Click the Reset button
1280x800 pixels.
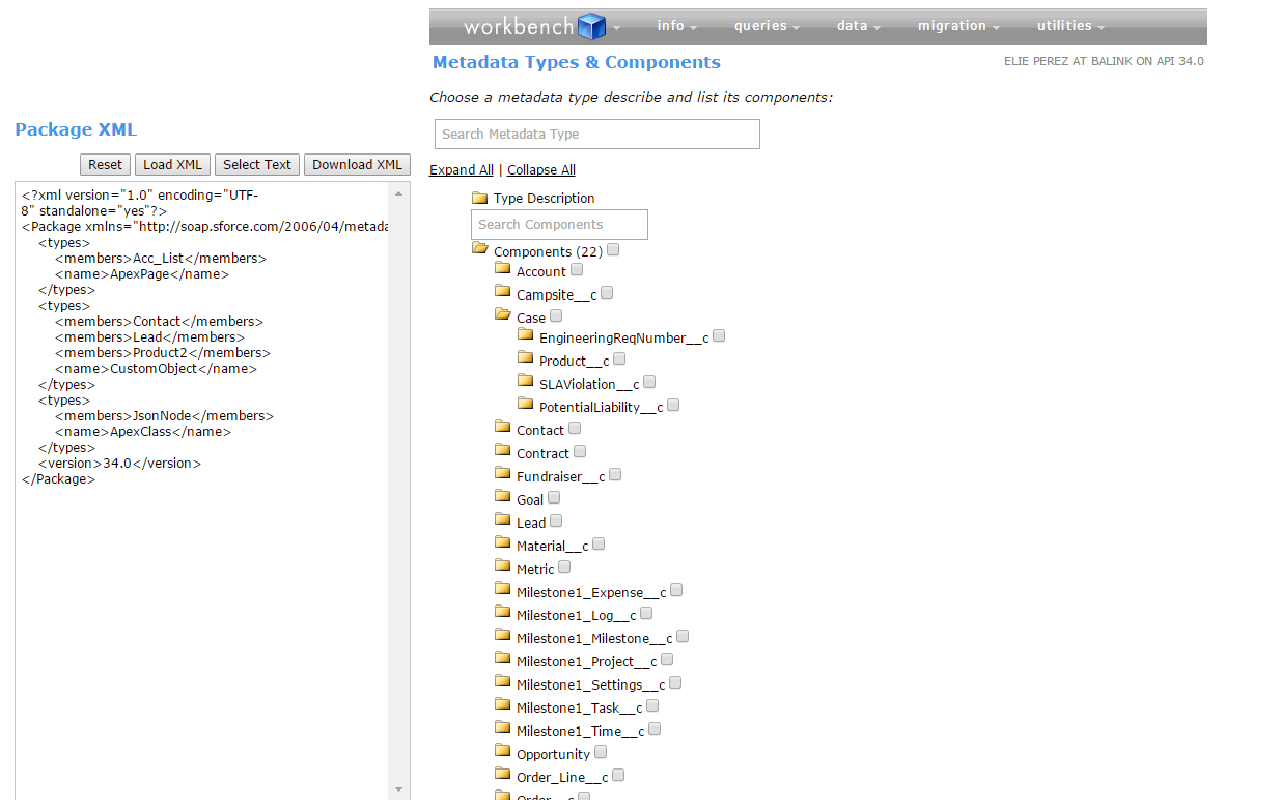point(105,165)
